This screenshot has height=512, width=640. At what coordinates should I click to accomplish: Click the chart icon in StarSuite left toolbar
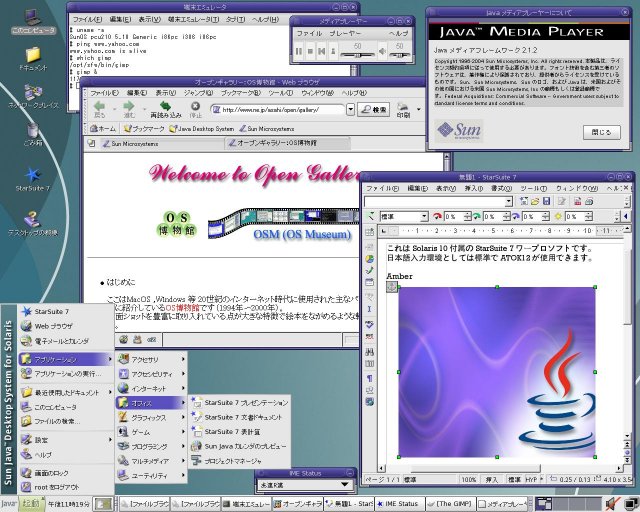[x=370, y=259]
